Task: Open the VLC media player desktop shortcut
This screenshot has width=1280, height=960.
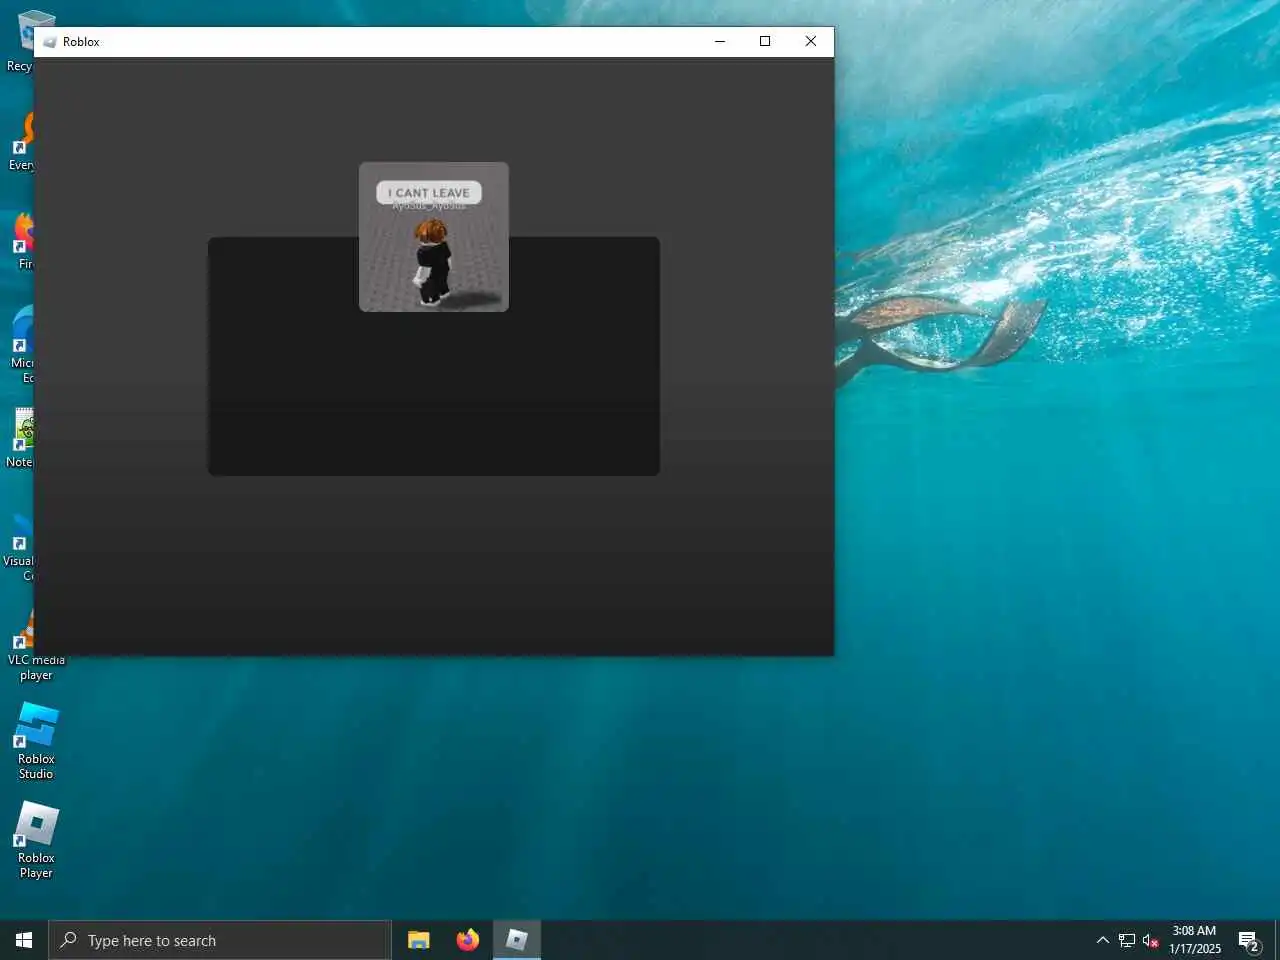Action: tap(36, 645)
